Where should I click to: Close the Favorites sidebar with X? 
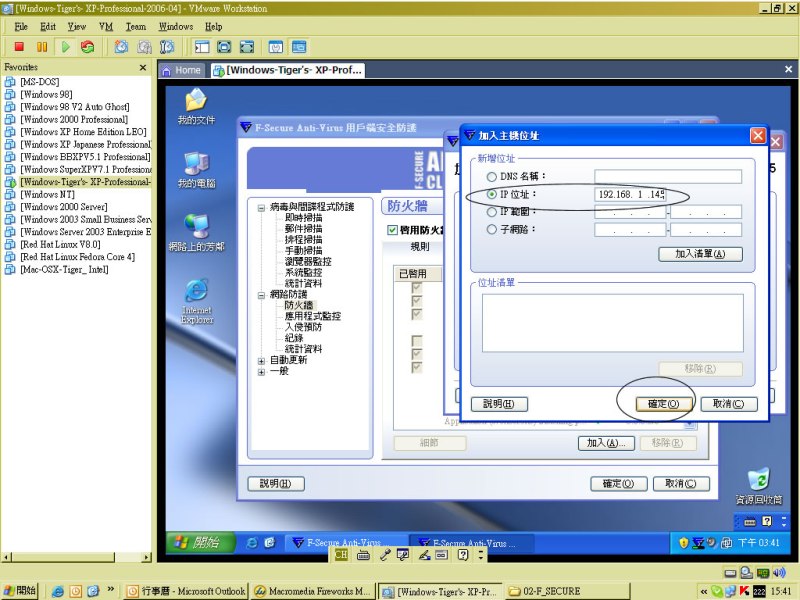[x=142, y=68]
